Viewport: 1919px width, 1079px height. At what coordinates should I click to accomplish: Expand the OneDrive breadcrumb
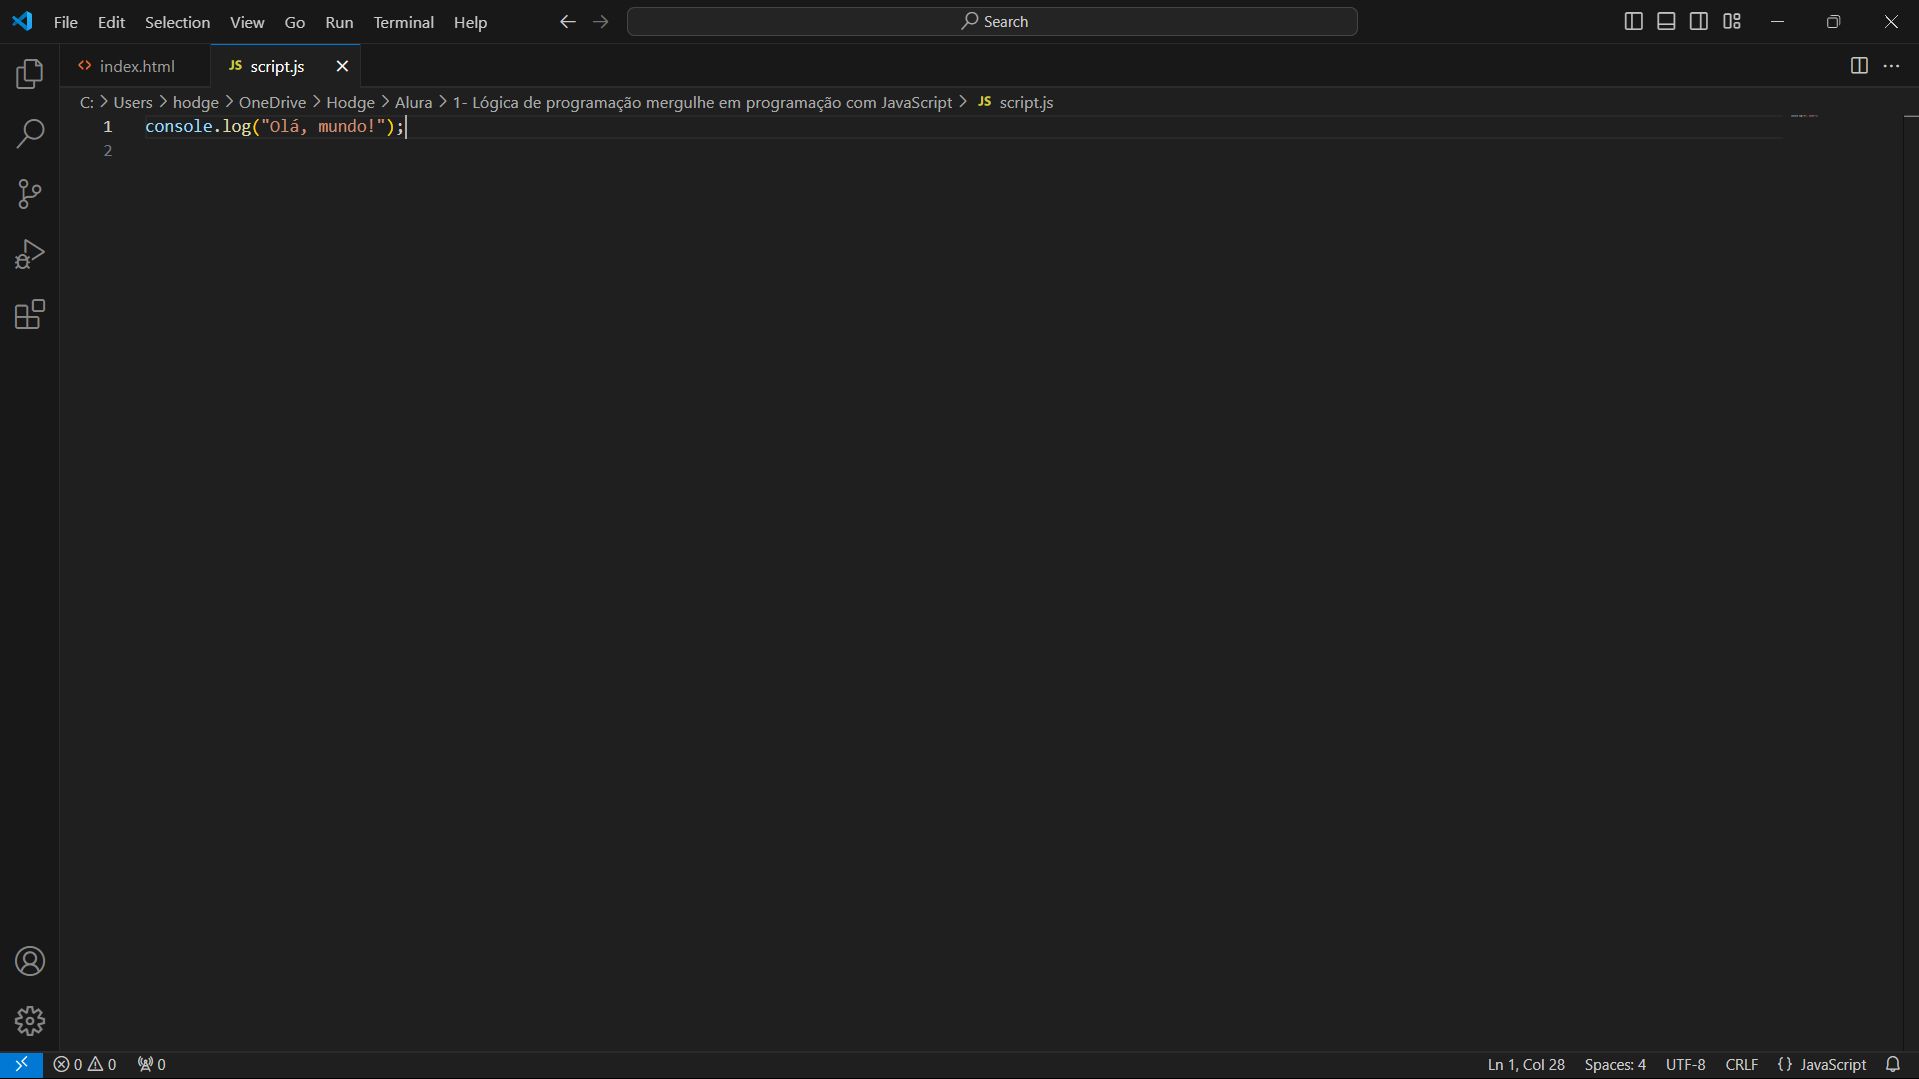pyautogui.click(x=272, y=102)
